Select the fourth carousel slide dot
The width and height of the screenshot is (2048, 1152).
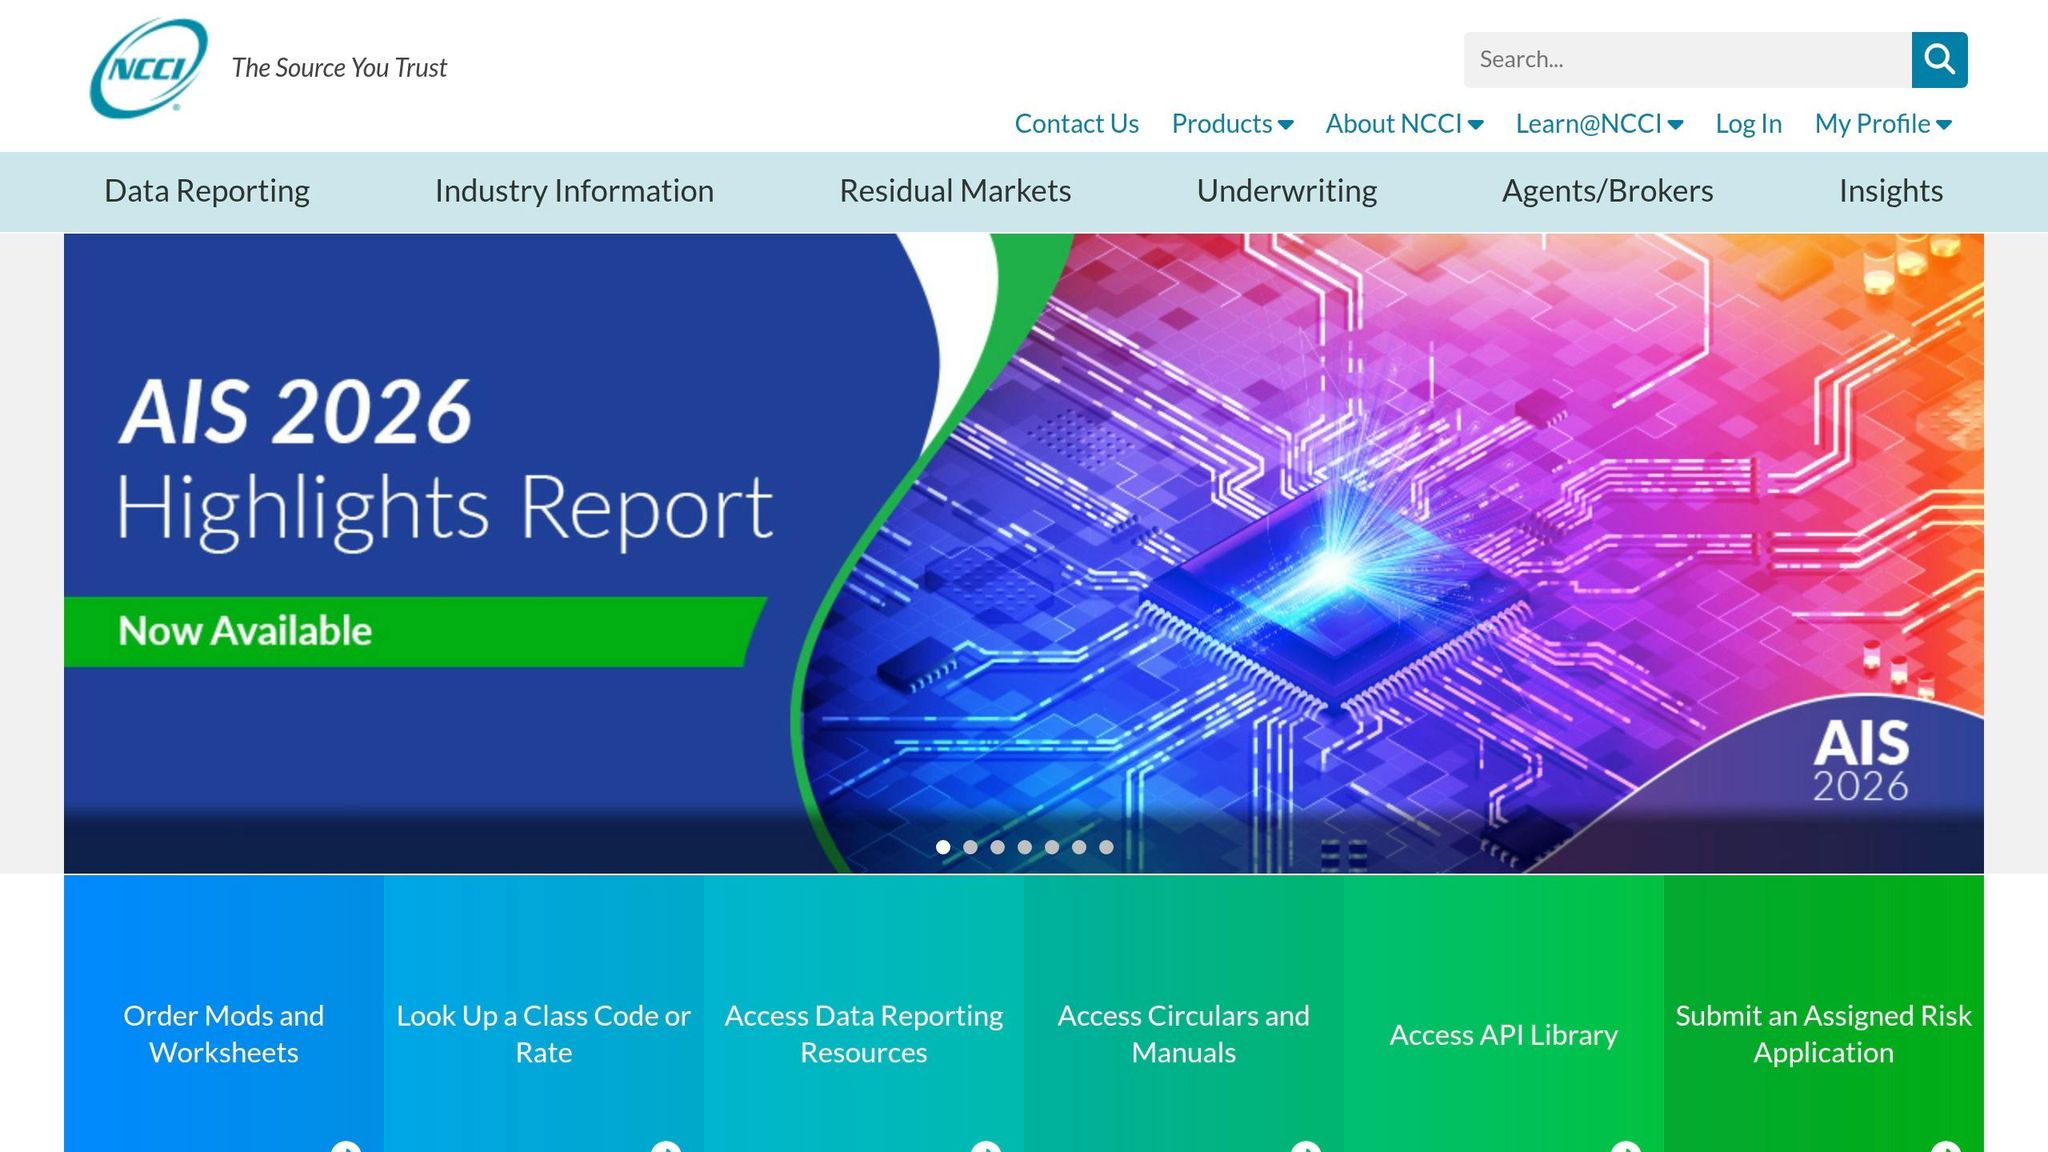(x=1024, y=847)
